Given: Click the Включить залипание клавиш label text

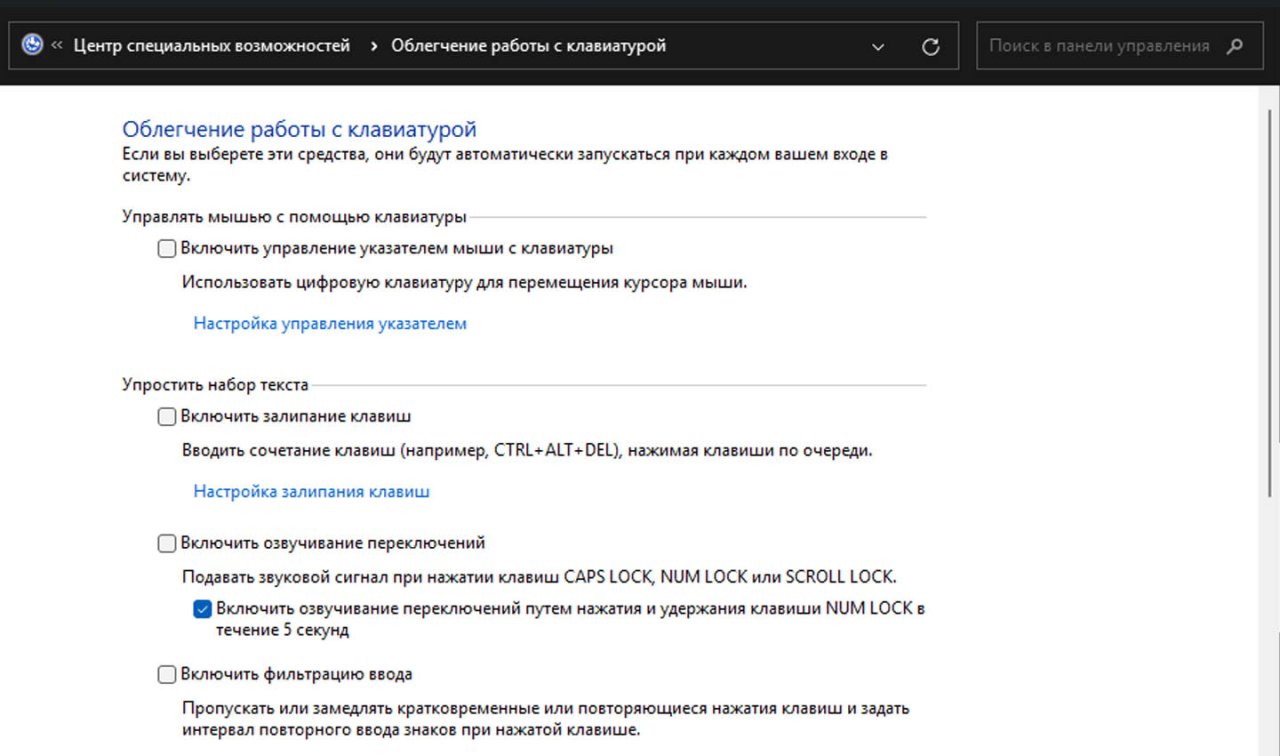Looking at the screenshot, I should [x=296, y=416].
